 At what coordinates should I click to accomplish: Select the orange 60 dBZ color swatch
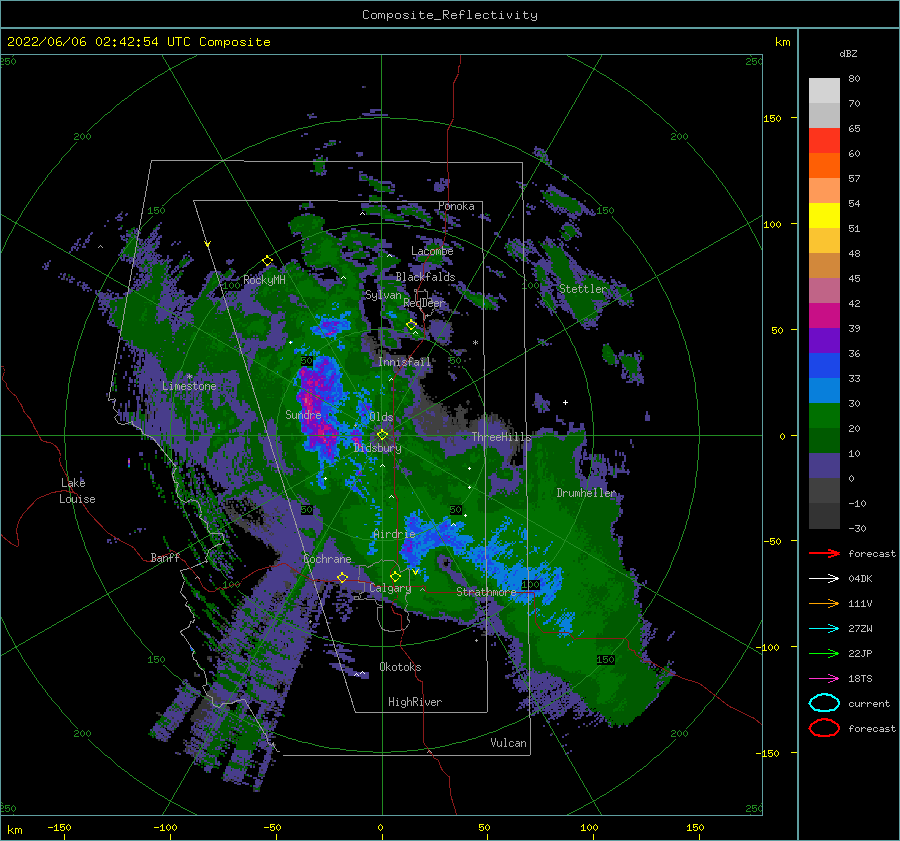click(x=824, y=166)
